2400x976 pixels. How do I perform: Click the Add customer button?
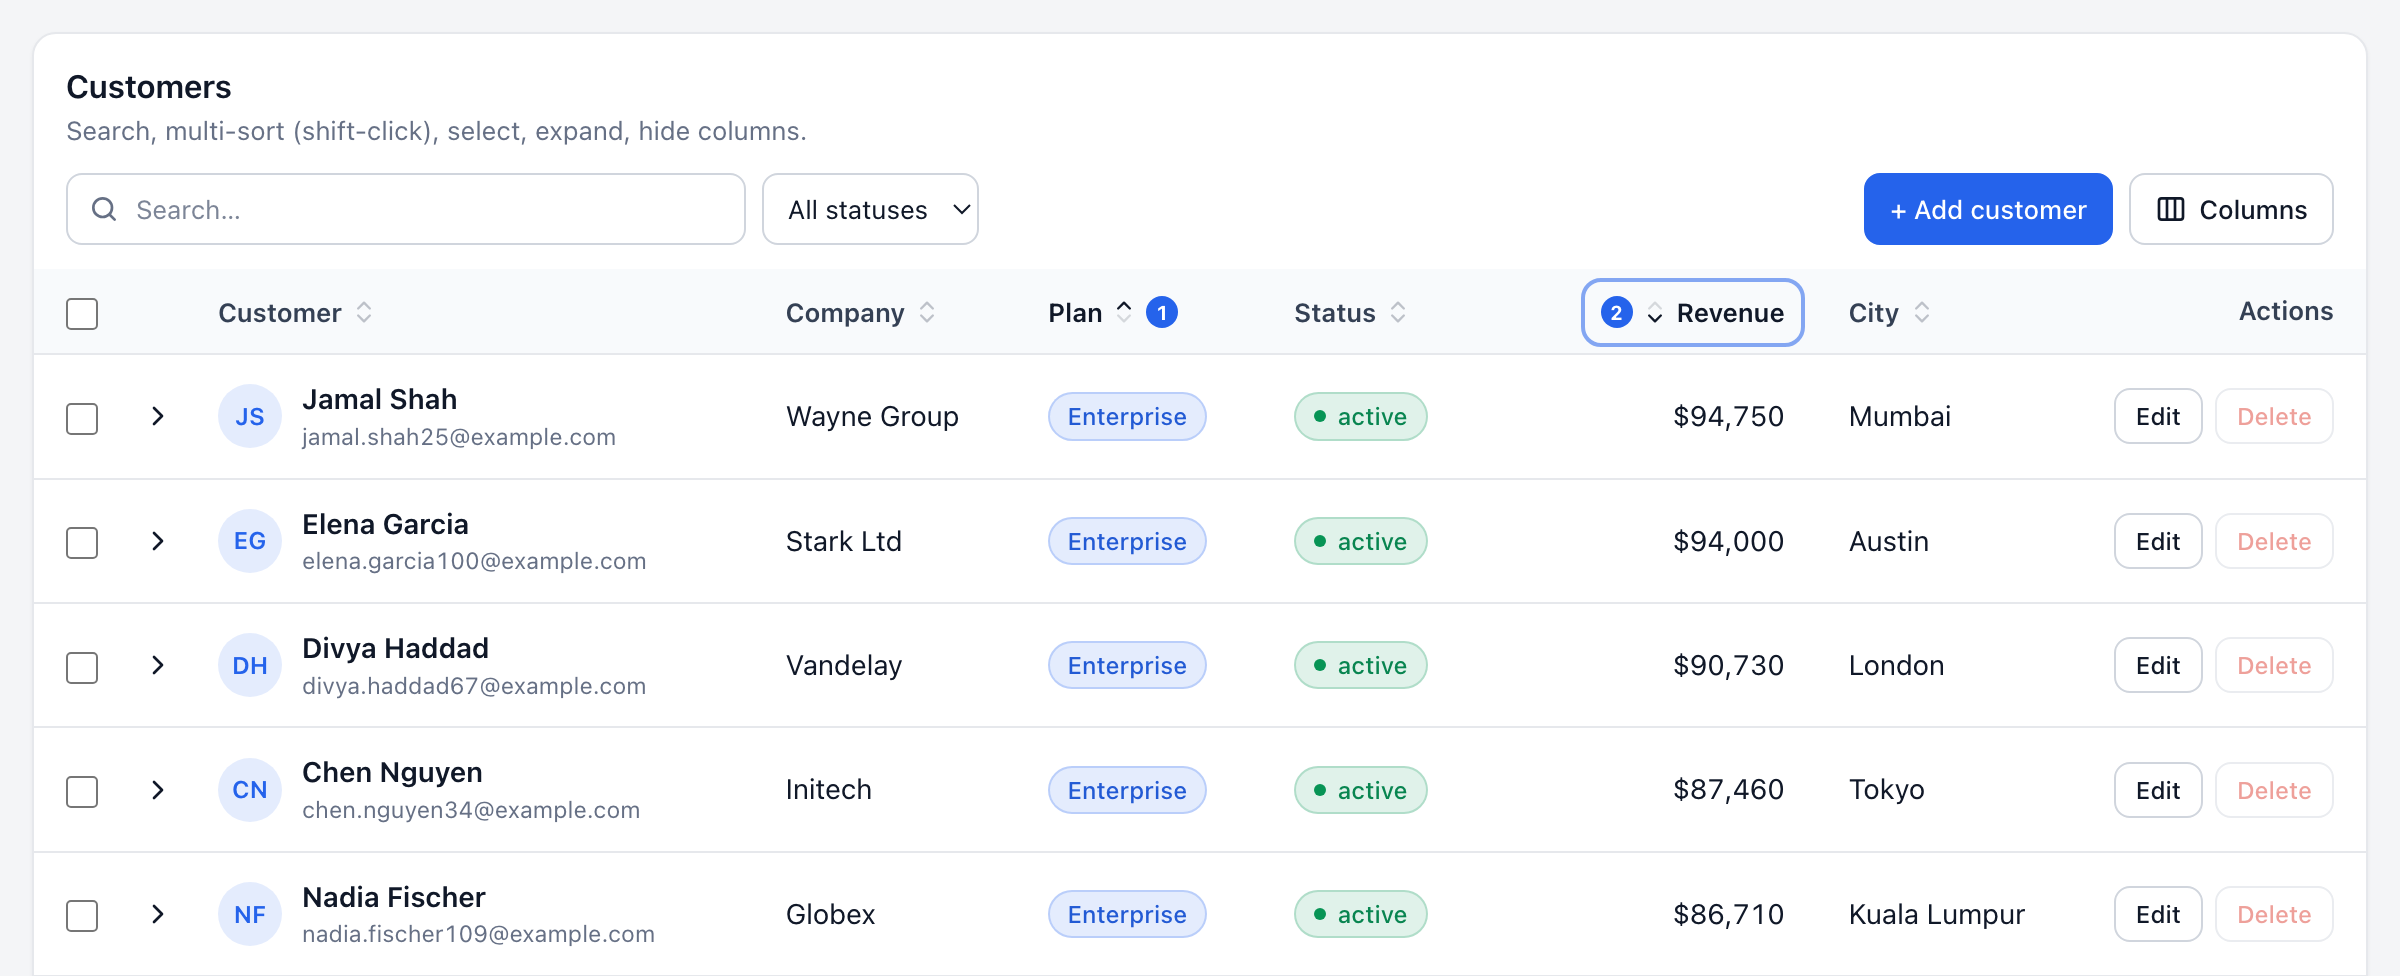[x=1988, y=209]
